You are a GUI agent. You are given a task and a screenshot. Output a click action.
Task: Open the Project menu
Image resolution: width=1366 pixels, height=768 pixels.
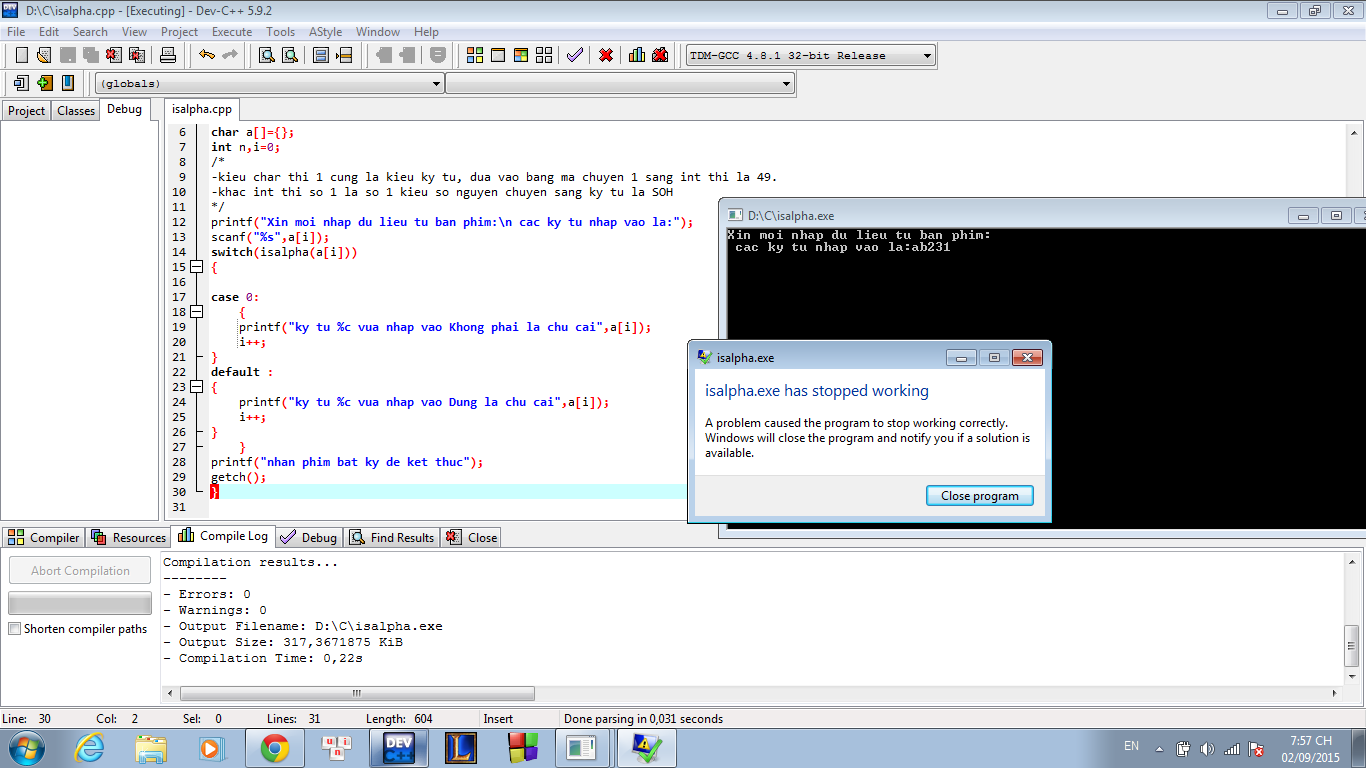tap(180, 32)
